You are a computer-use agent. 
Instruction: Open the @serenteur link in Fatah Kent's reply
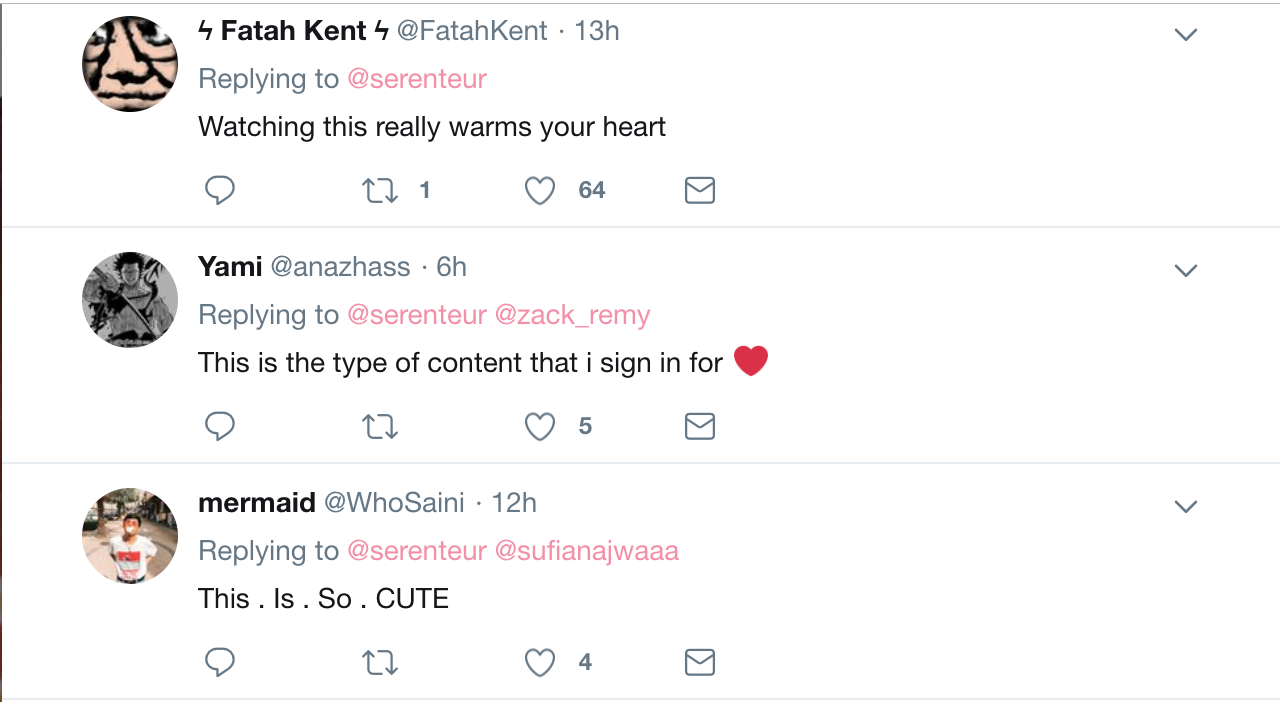417,79
